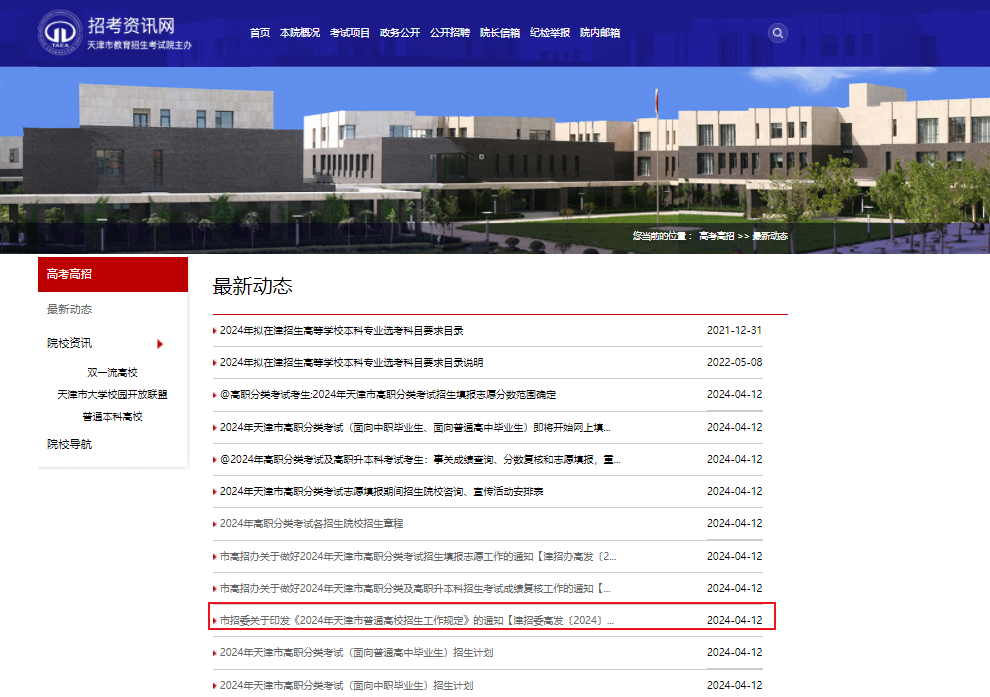Select 普通本科高校 in the sidebar

click(x=112, y=416)
